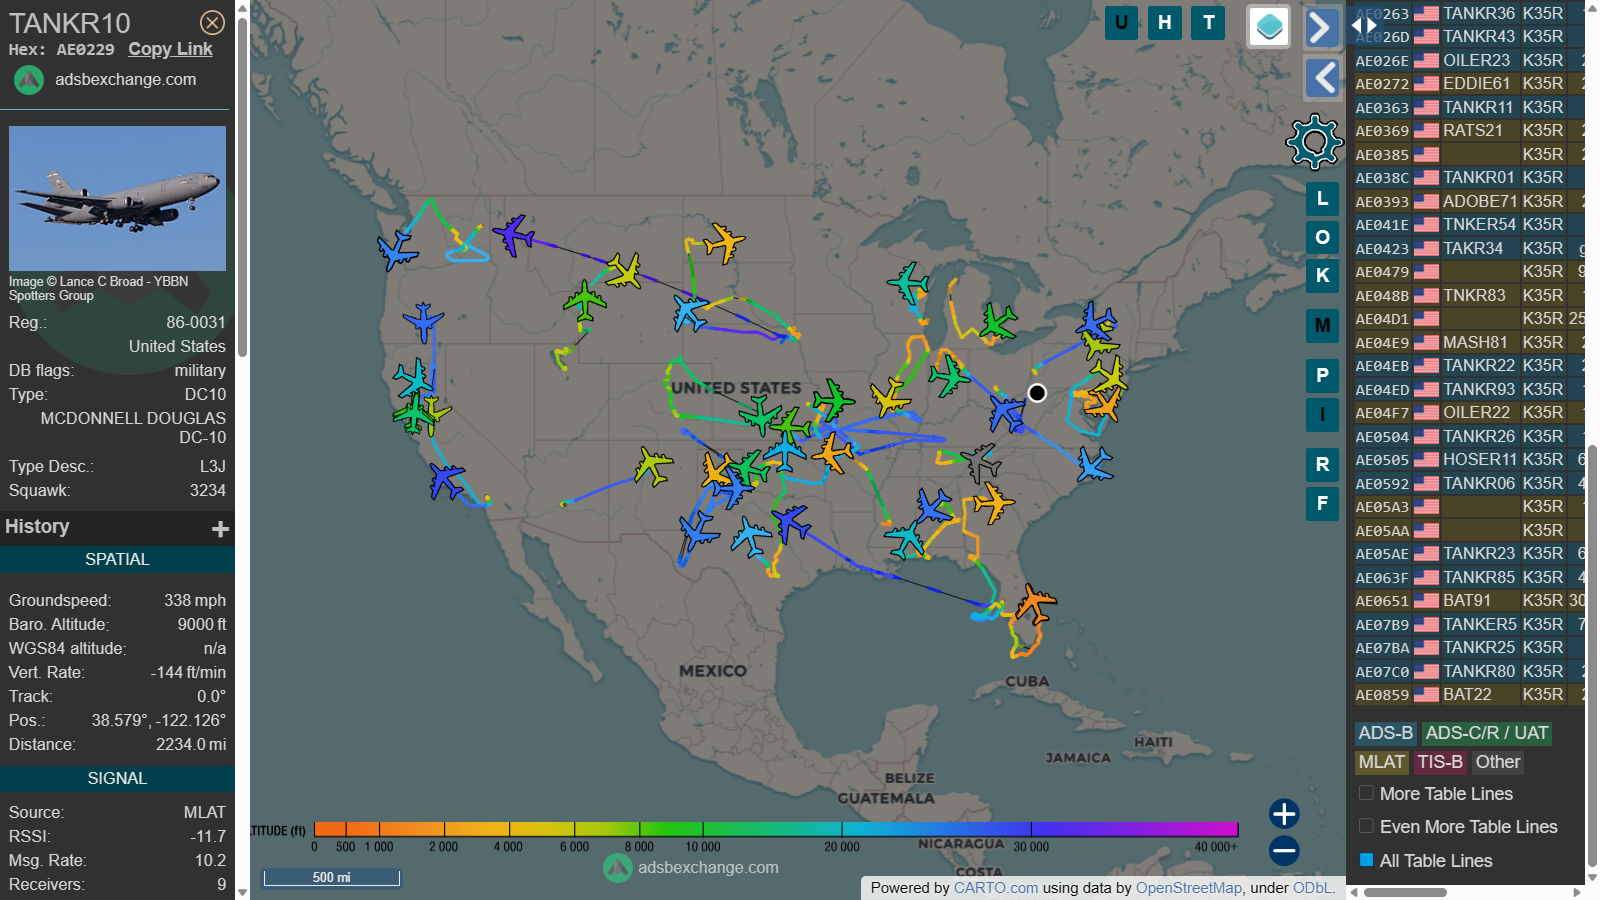1600x900 pixels.
Task: Toggle the O map option button
Action: click(1322, 237)
